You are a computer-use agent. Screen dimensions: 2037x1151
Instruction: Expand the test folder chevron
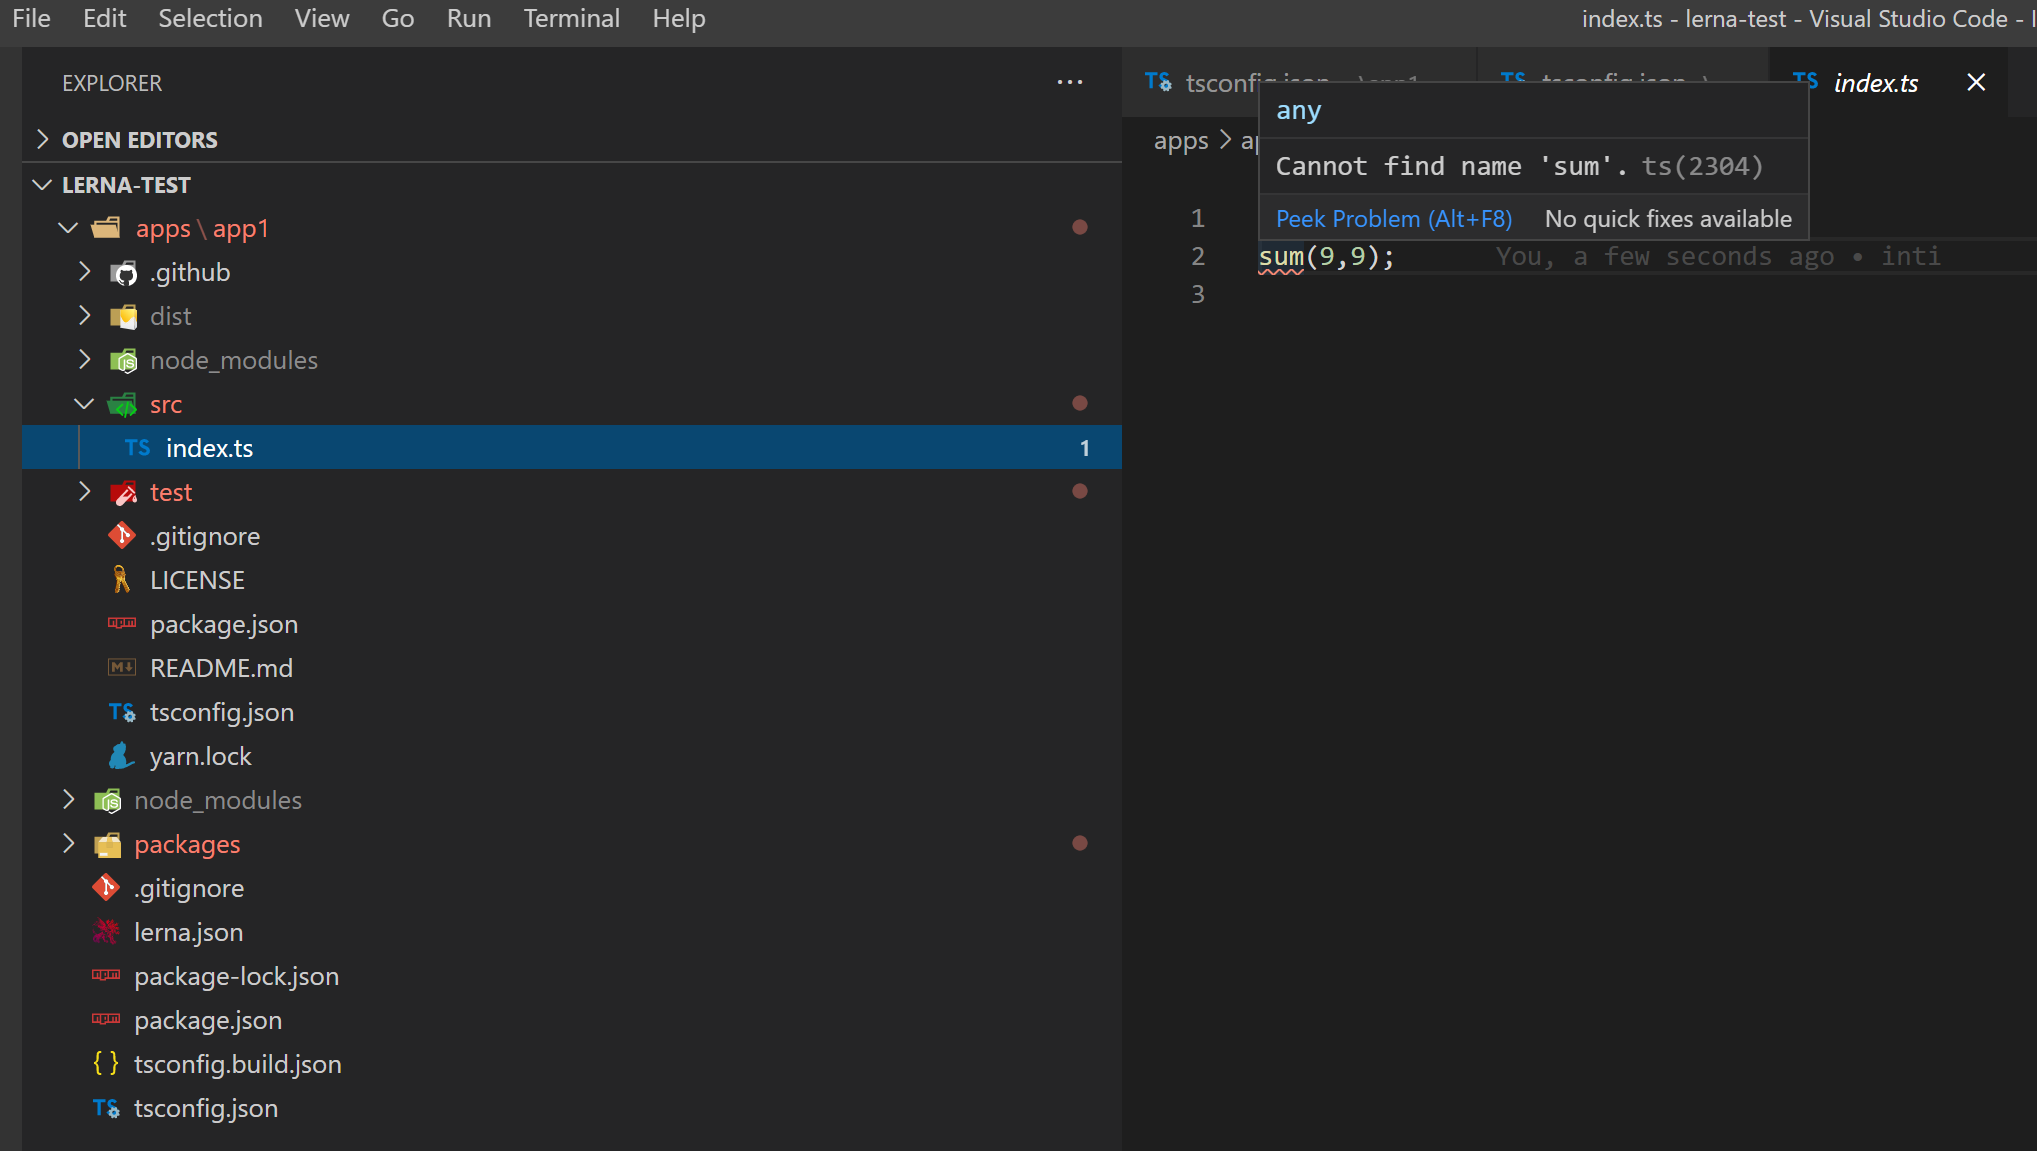pyautogui.click(x=85, y=492)
